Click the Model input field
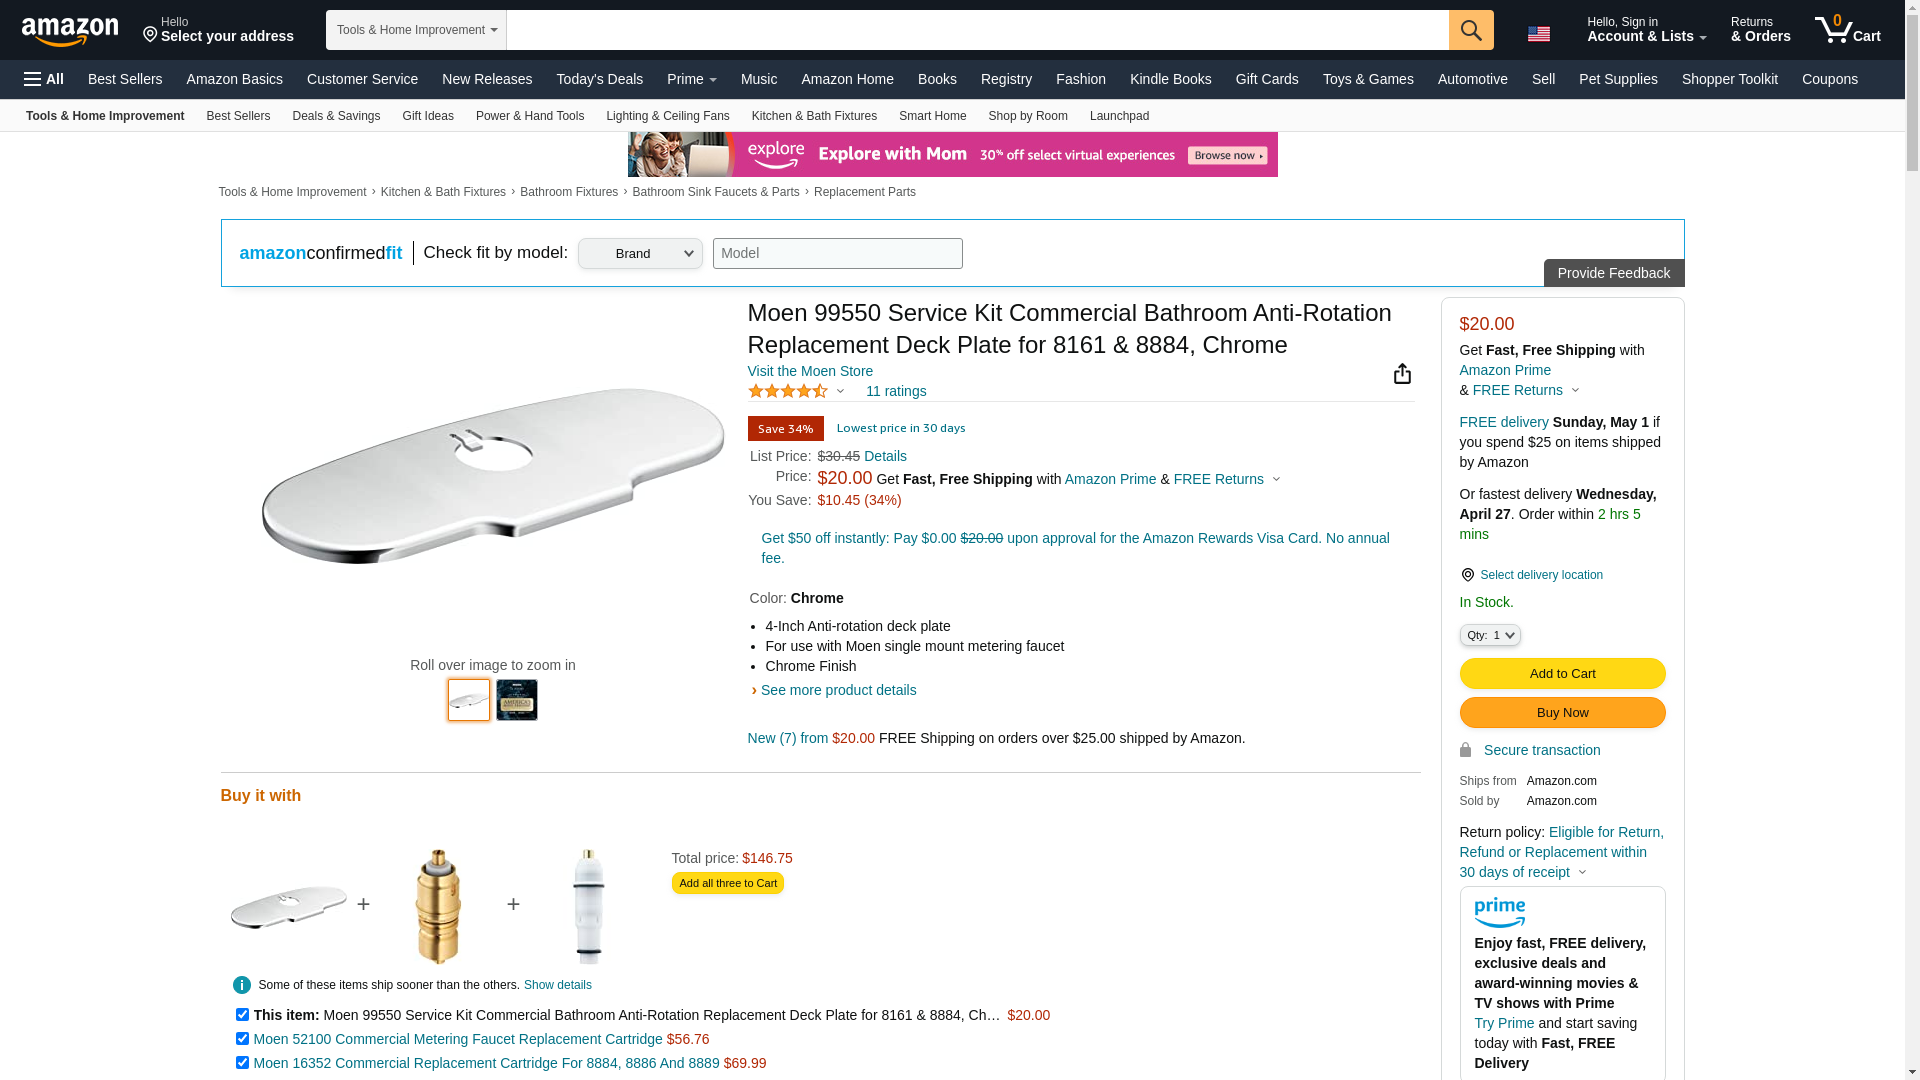1920x1080 pixels. [x=837, y=253]
